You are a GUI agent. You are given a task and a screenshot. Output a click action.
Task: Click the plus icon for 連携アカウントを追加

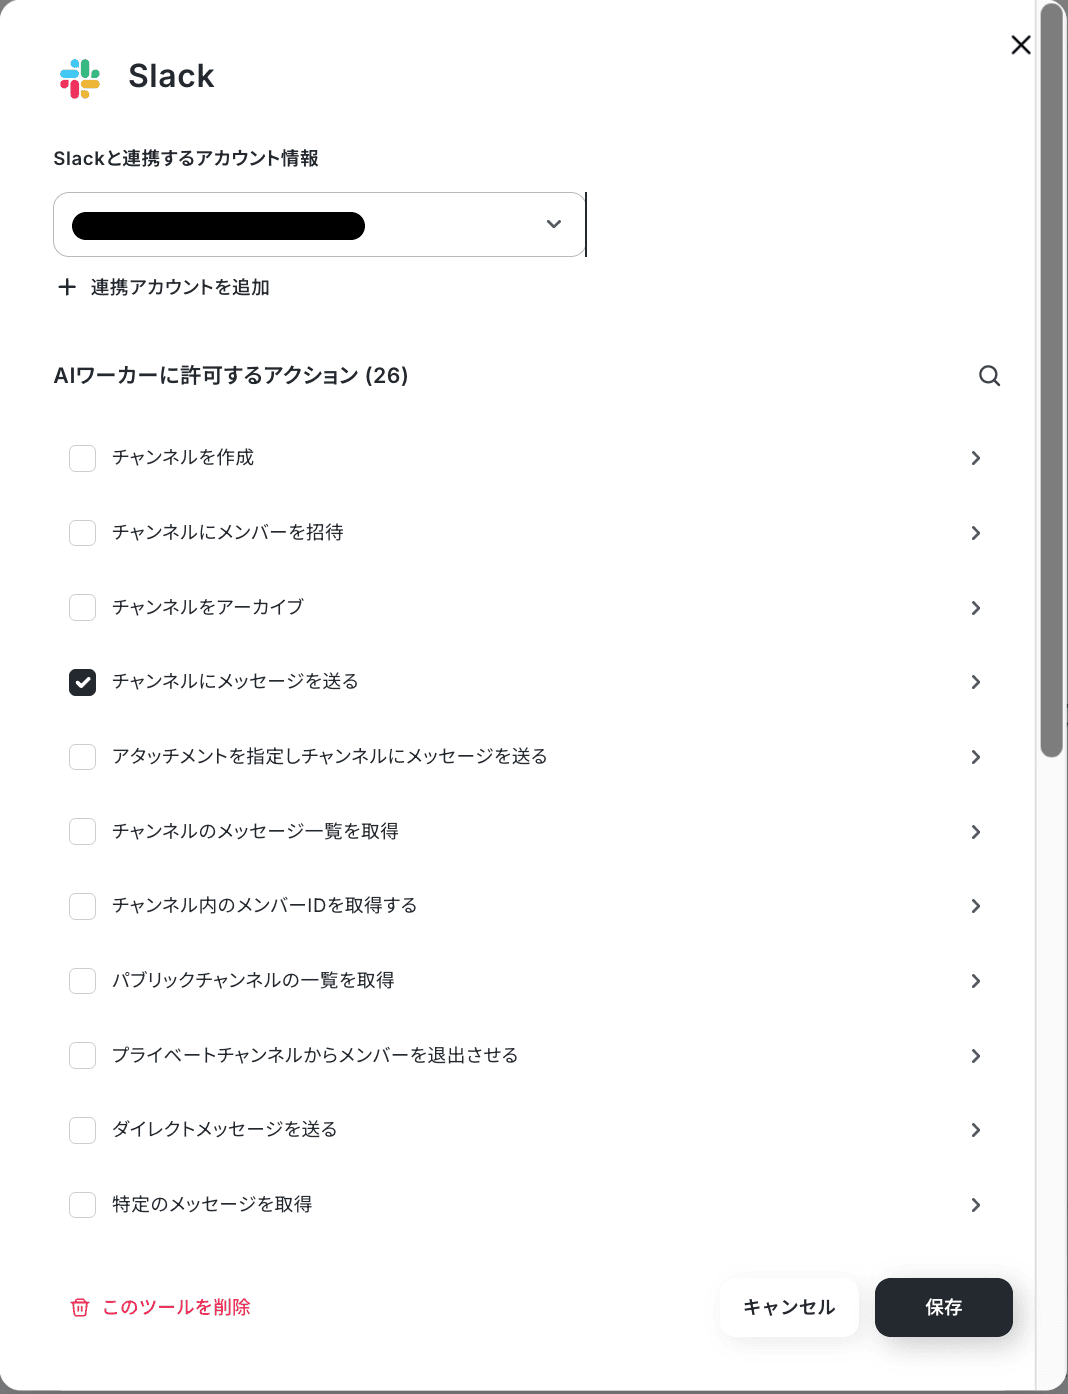pos(67,287)
